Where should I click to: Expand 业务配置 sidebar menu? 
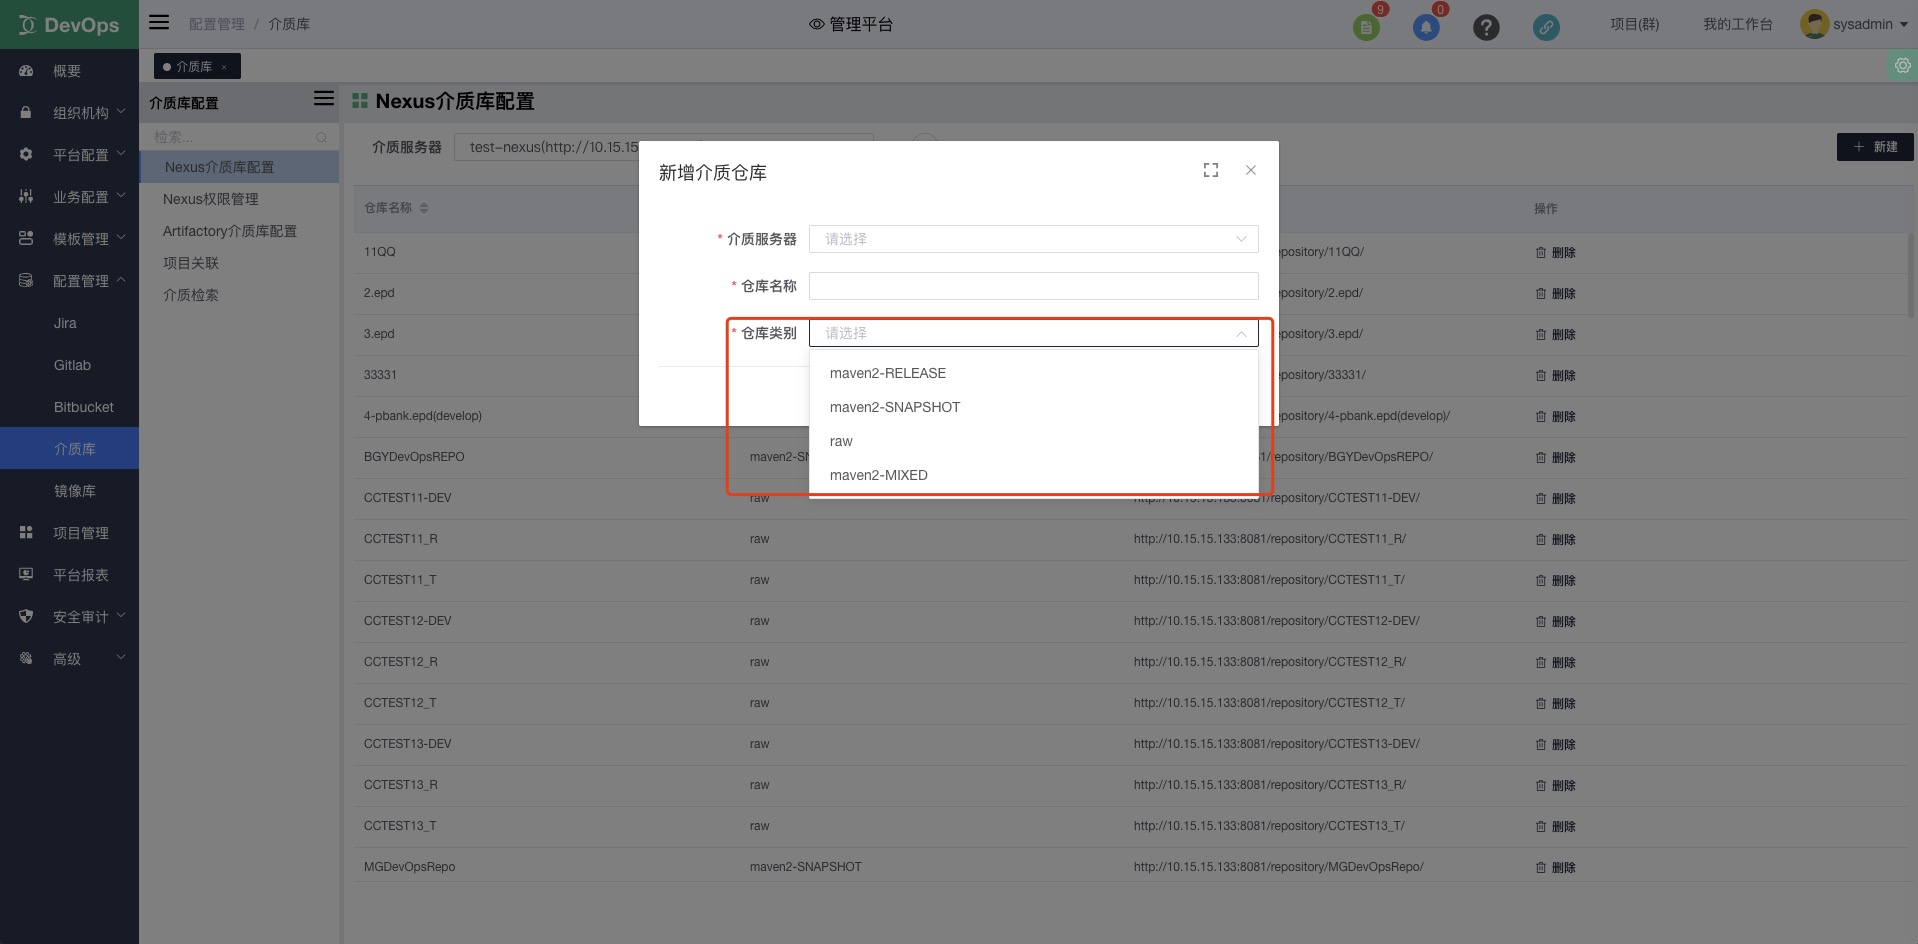69,197
